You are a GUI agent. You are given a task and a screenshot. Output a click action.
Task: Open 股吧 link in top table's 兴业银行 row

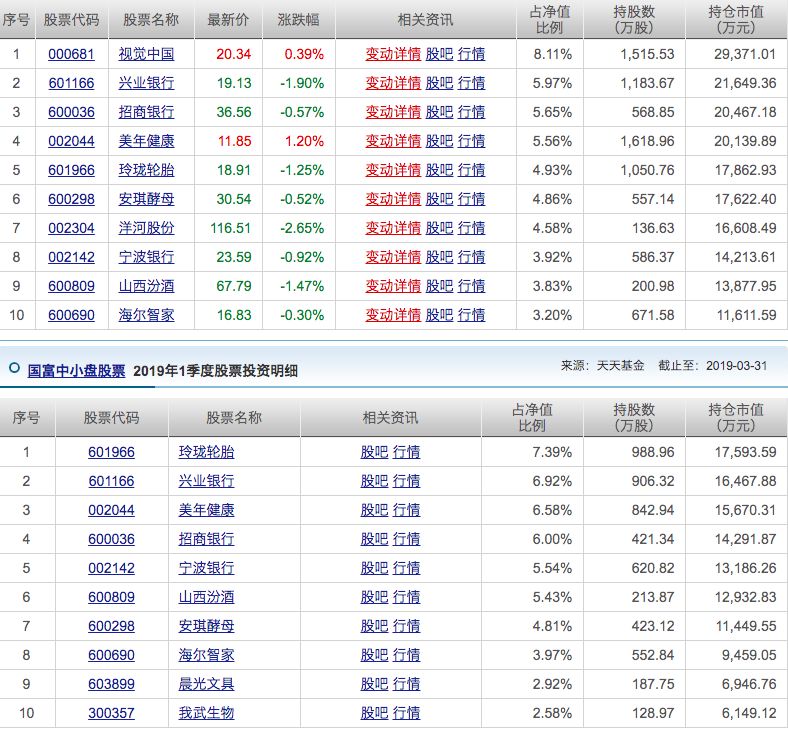[x=439, y=83]
